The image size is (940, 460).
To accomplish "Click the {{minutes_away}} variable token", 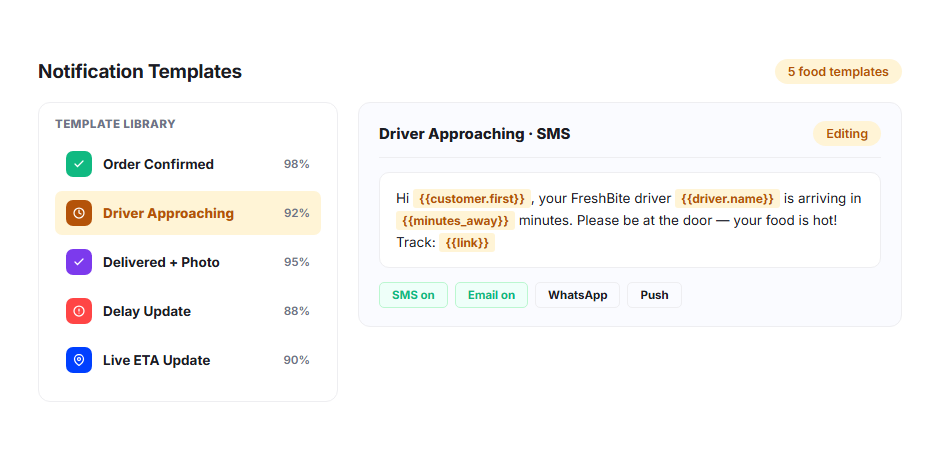I will [x=455, y=221].
